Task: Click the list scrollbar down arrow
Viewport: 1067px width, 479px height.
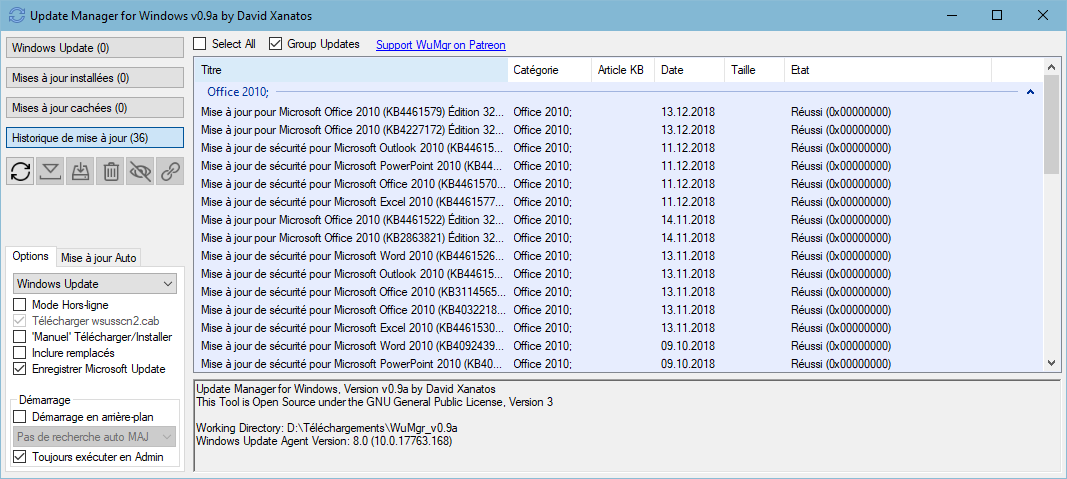Action: pyautogui.click(x=1051, y=363)
